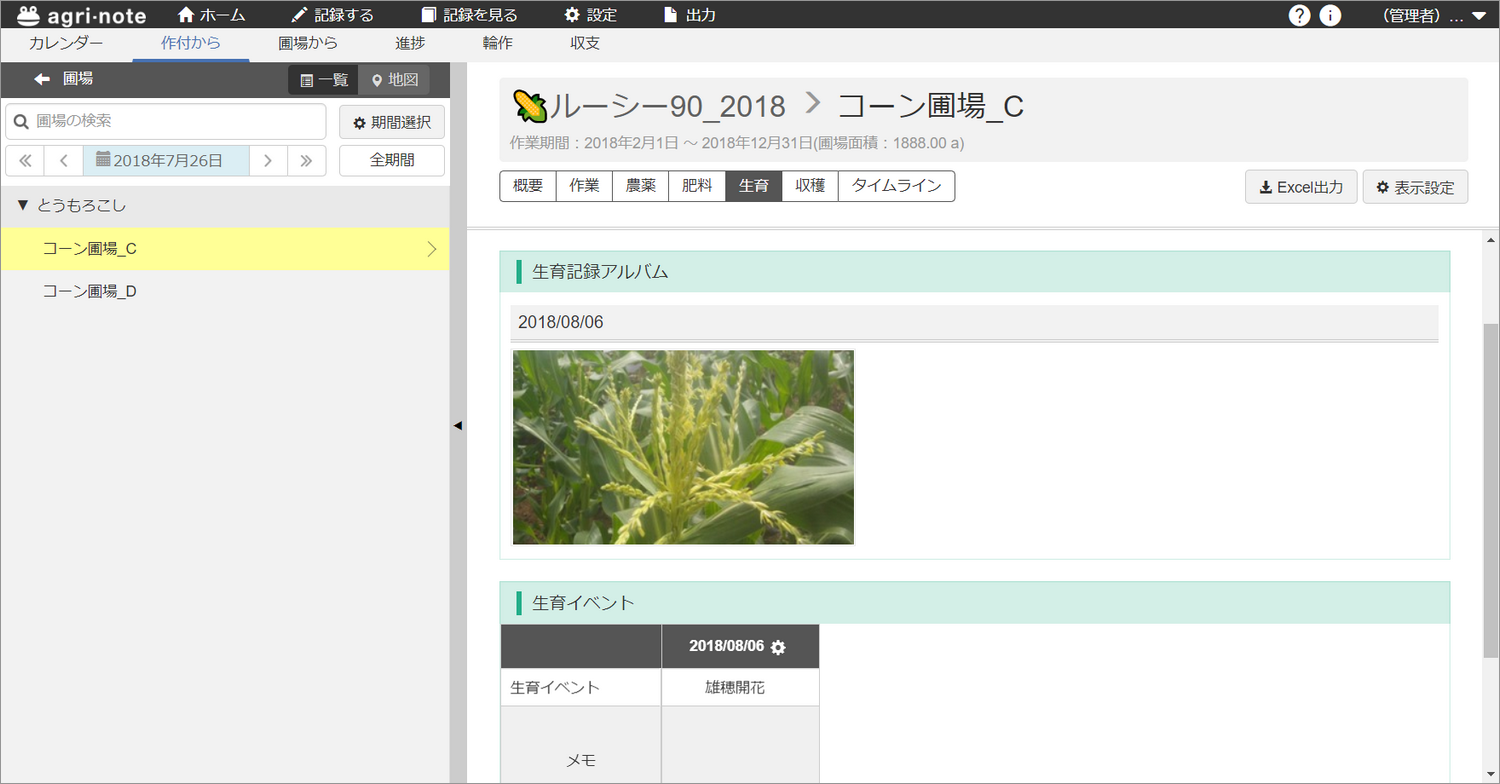The height and width of the screenshot is (784, 1500).
Task: Click the ルーシー90_2018 breadcrumb
Action: pyautogui.click(x=667, y=106)
